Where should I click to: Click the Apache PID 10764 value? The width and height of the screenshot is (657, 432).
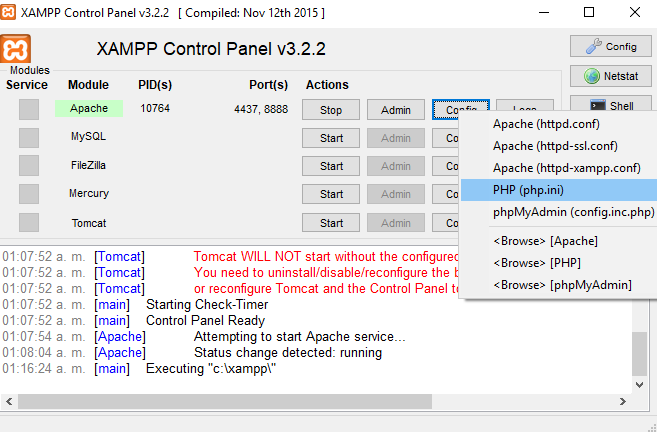click(155, 109)
